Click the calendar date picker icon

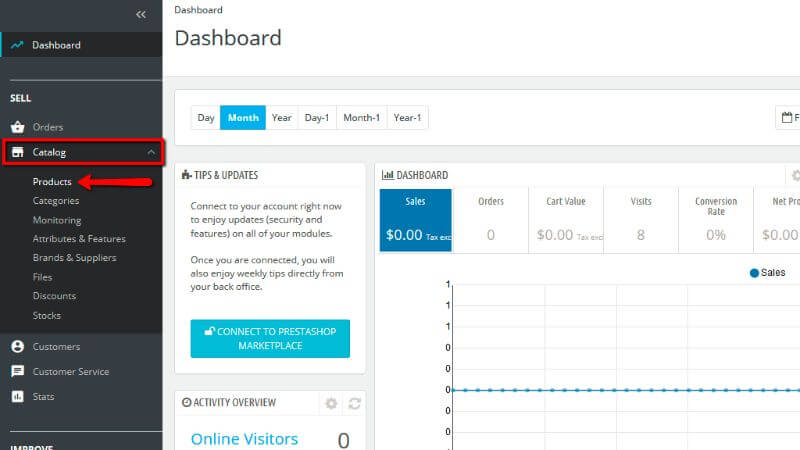[787, 117]
